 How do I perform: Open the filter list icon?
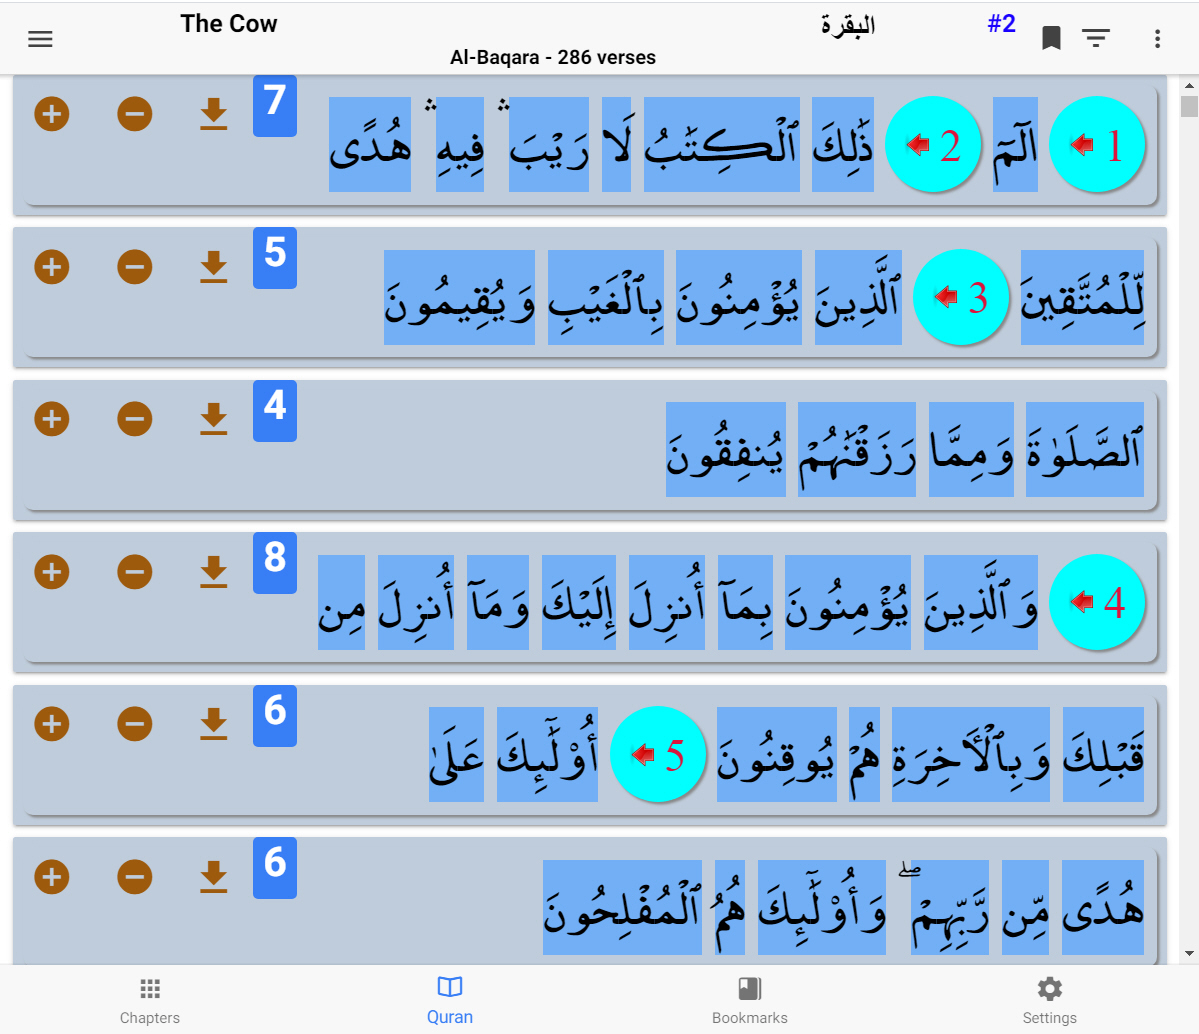coord(1096,39)
